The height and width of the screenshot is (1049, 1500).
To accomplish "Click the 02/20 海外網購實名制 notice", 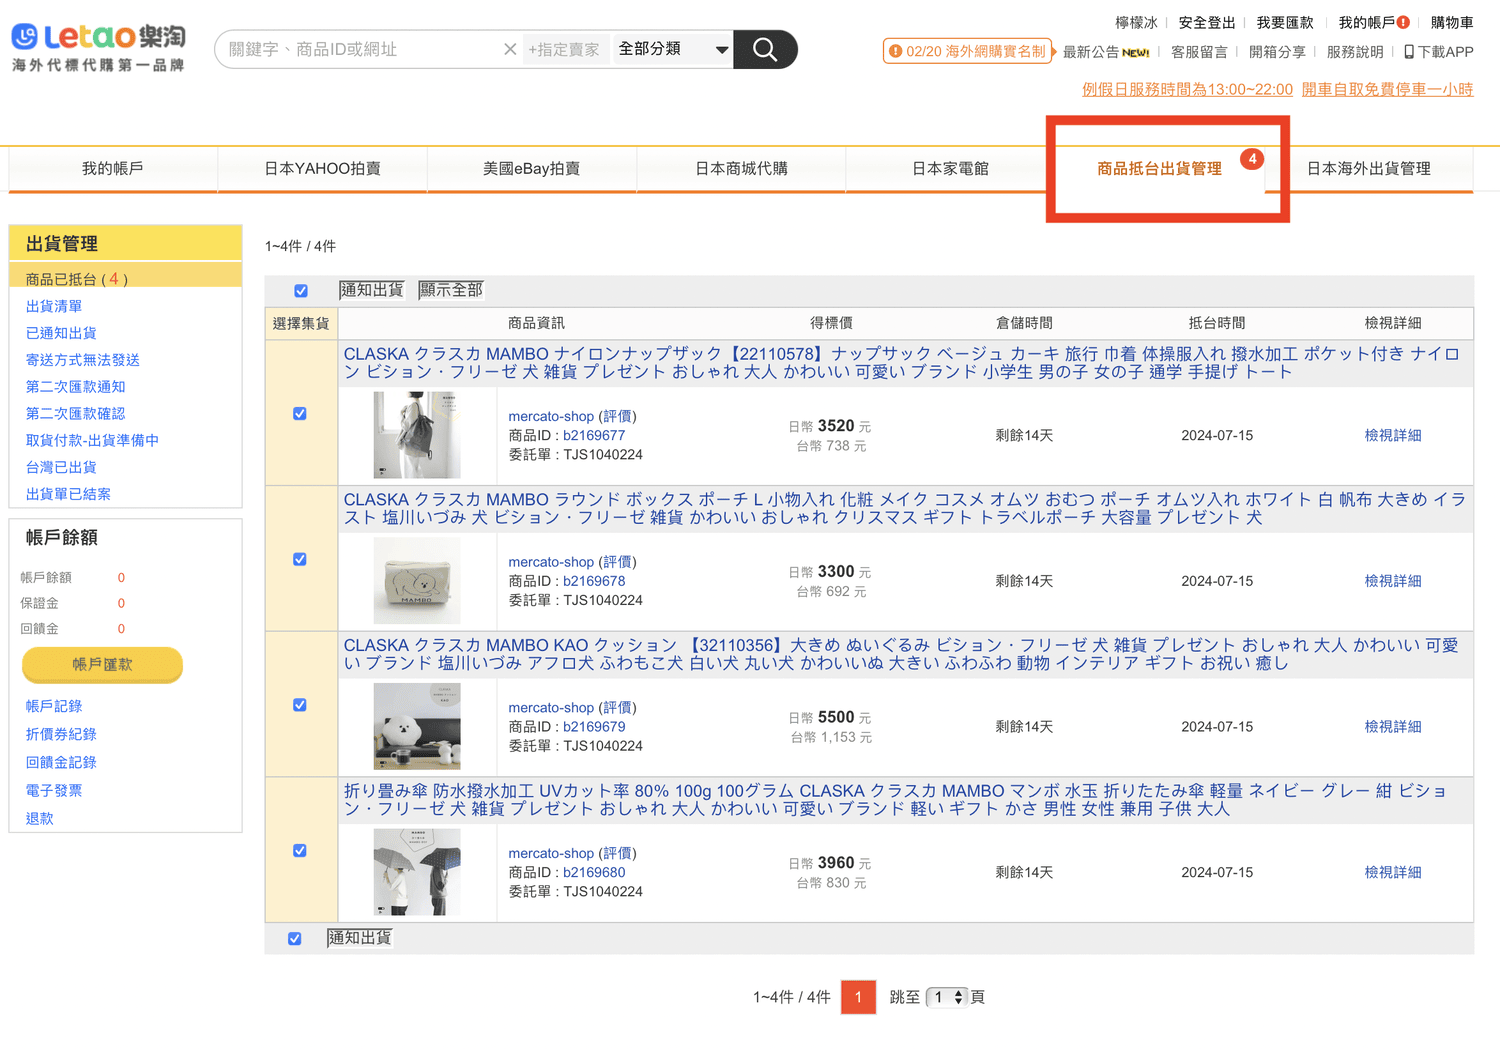I will pos(969,51).
